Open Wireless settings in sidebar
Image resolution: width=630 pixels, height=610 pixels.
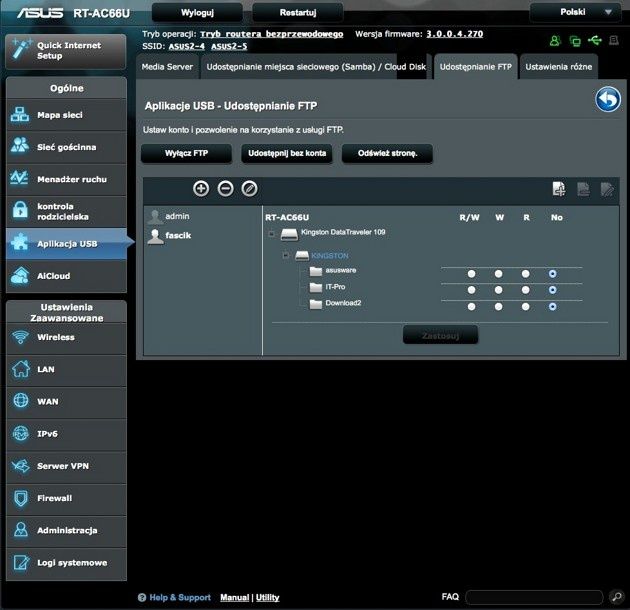point(66,337)
